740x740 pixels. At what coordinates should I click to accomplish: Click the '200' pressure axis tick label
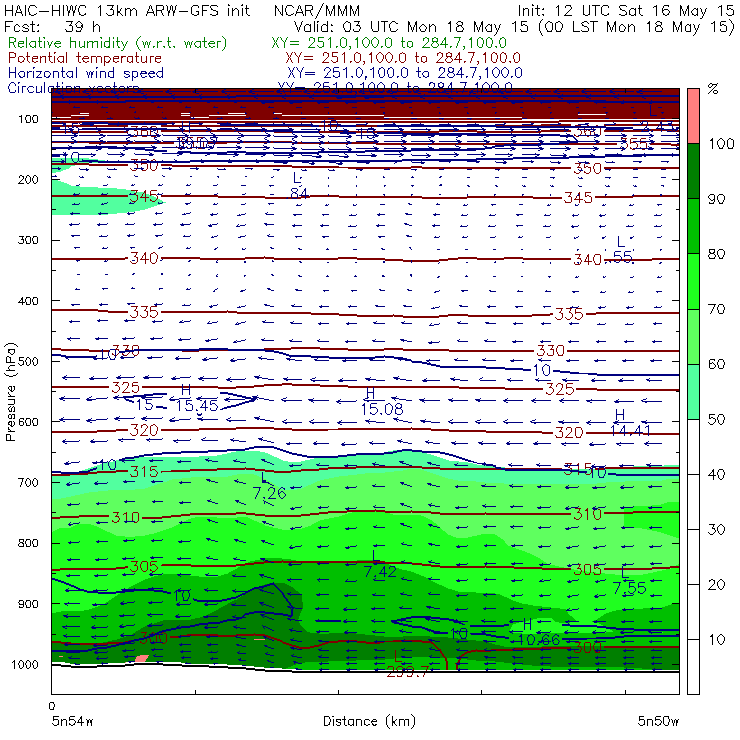[x=28, y=179]
